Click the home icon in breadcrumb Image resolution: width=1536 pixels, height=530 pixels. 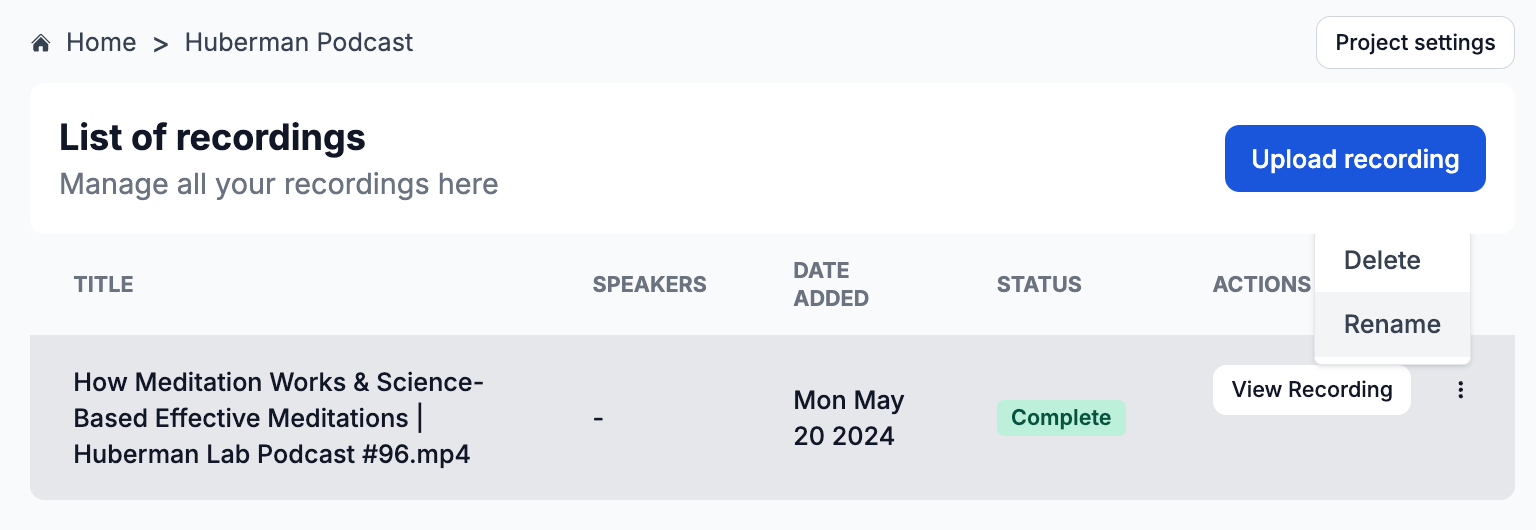click(x=41, y=43)
